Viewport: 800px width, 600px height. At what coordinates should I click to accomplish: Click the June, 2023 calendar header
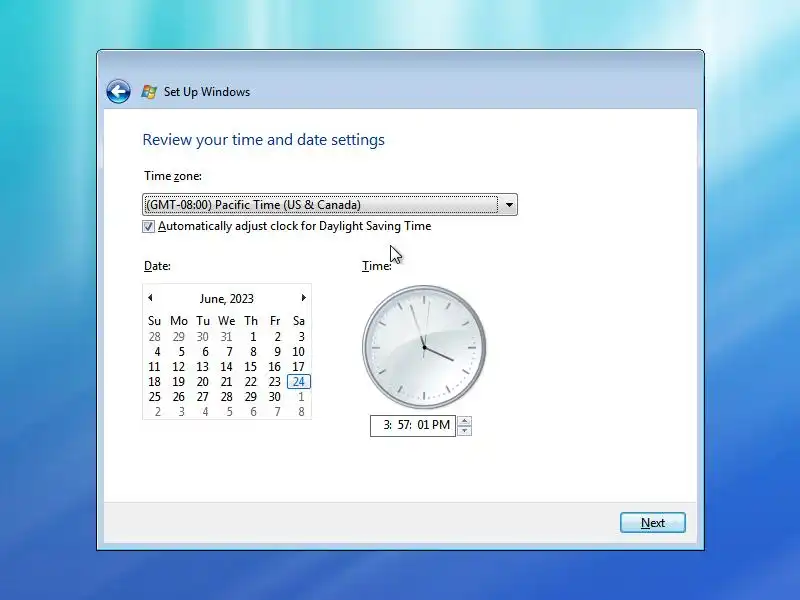(x=227, y=298)
